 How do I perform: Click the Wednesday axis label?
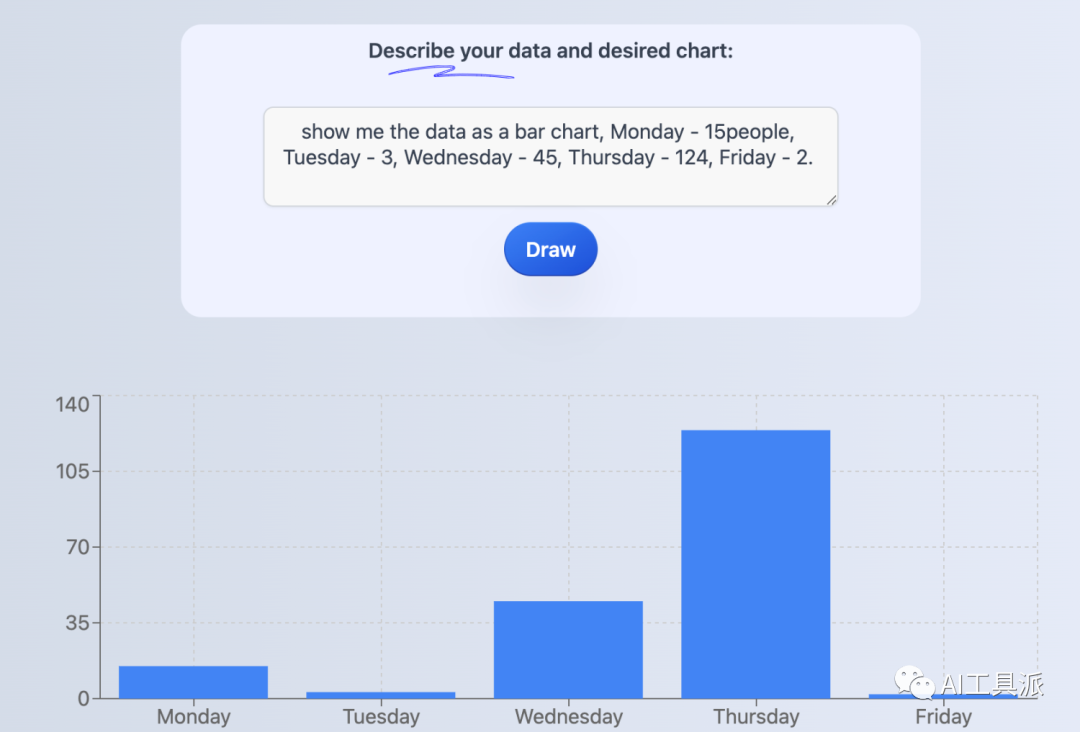[x=568, y=716]
